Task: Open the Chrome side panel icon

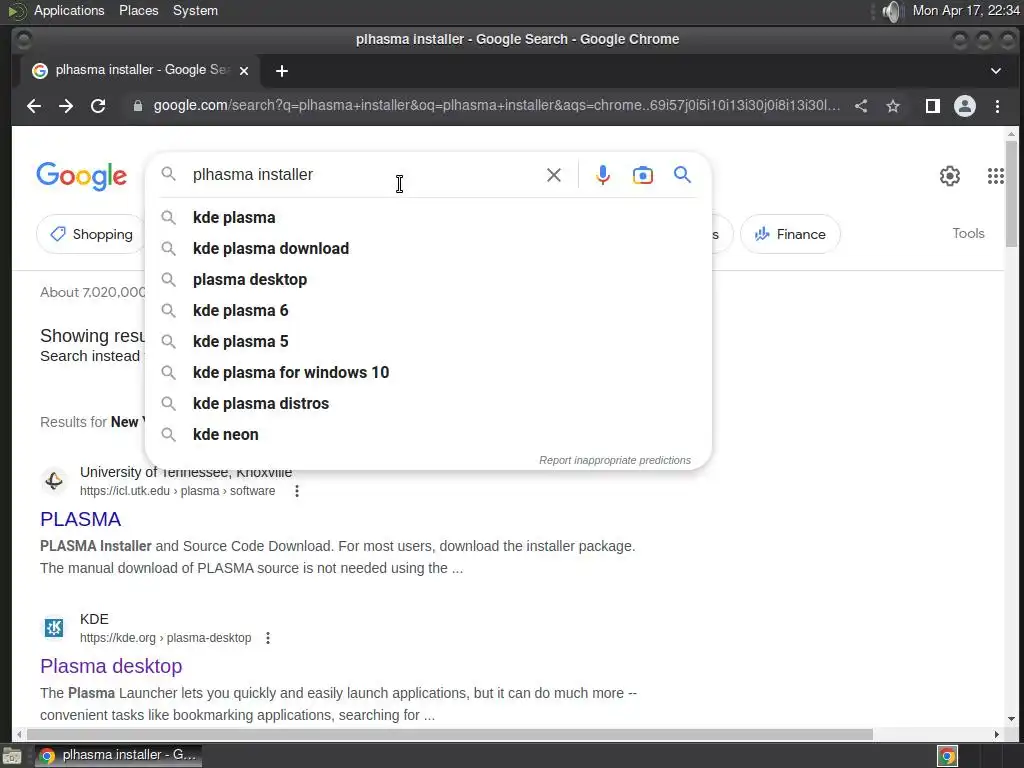Action: [933, 106]
